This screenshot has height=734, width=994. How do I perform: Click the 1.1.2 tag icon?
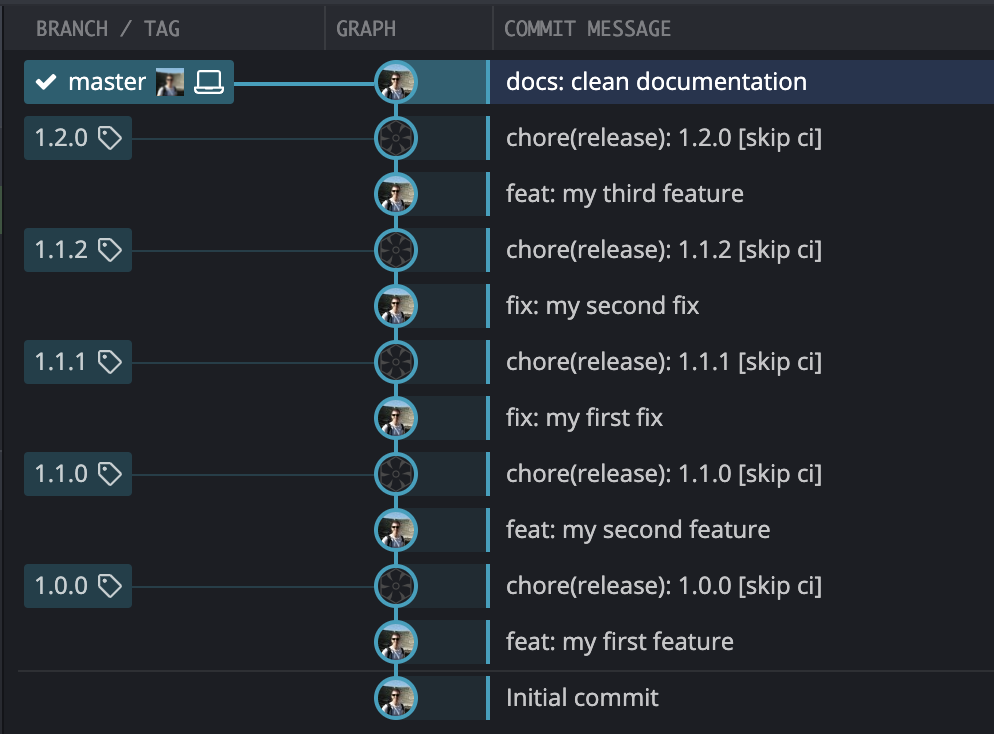(110, 250)
